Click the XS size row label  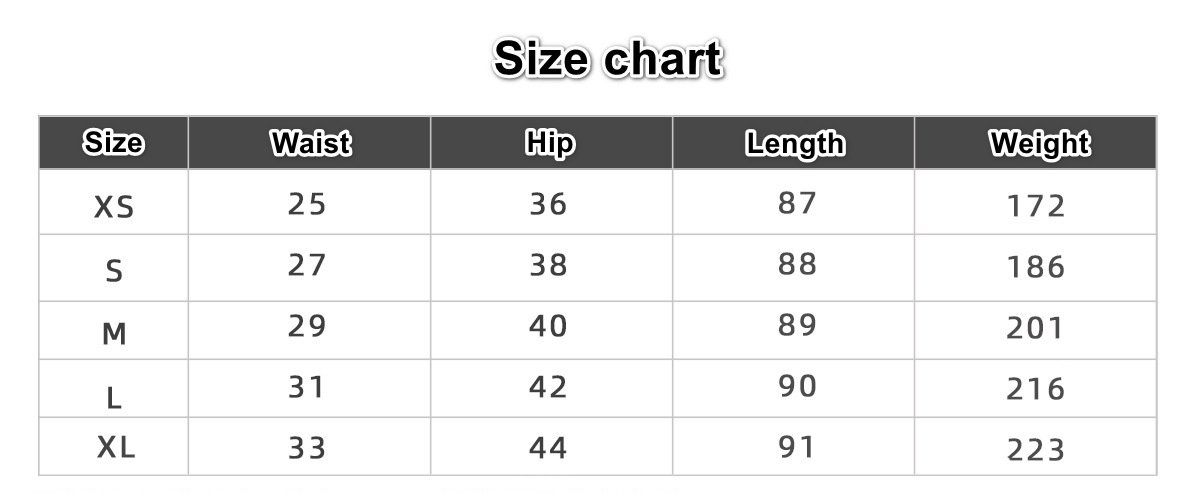point(114,207)
